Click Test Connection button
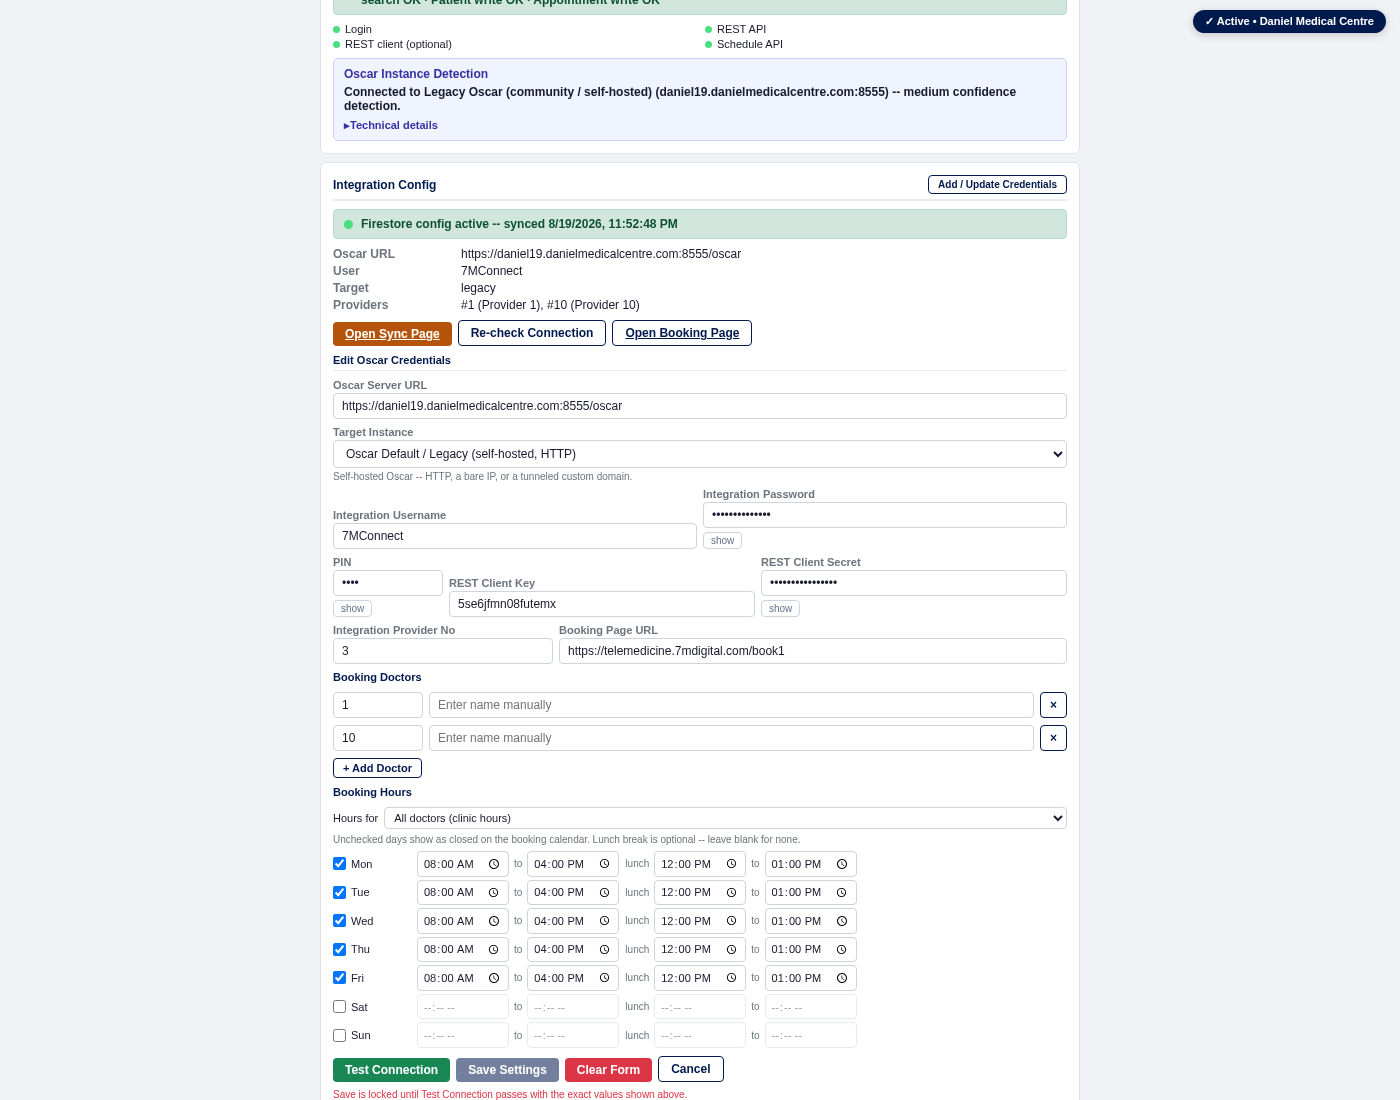1400x1100 pixels. pyautogui.click(x=391, y=1070)
